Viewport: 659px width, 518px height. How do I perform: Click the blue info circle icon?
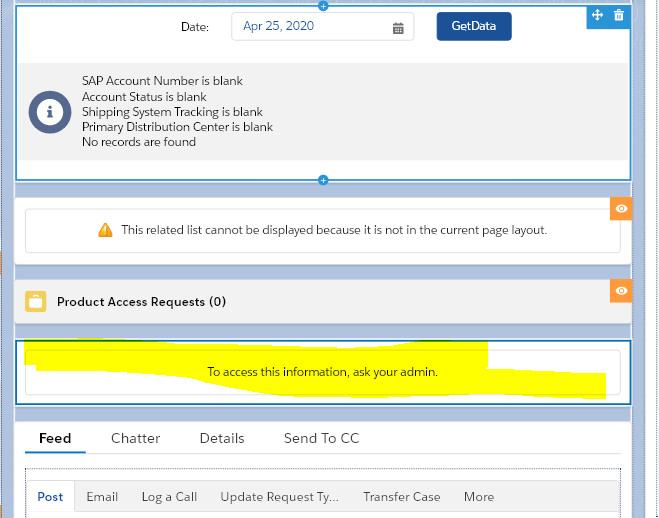pyautogui.click(x=47, y=111)
